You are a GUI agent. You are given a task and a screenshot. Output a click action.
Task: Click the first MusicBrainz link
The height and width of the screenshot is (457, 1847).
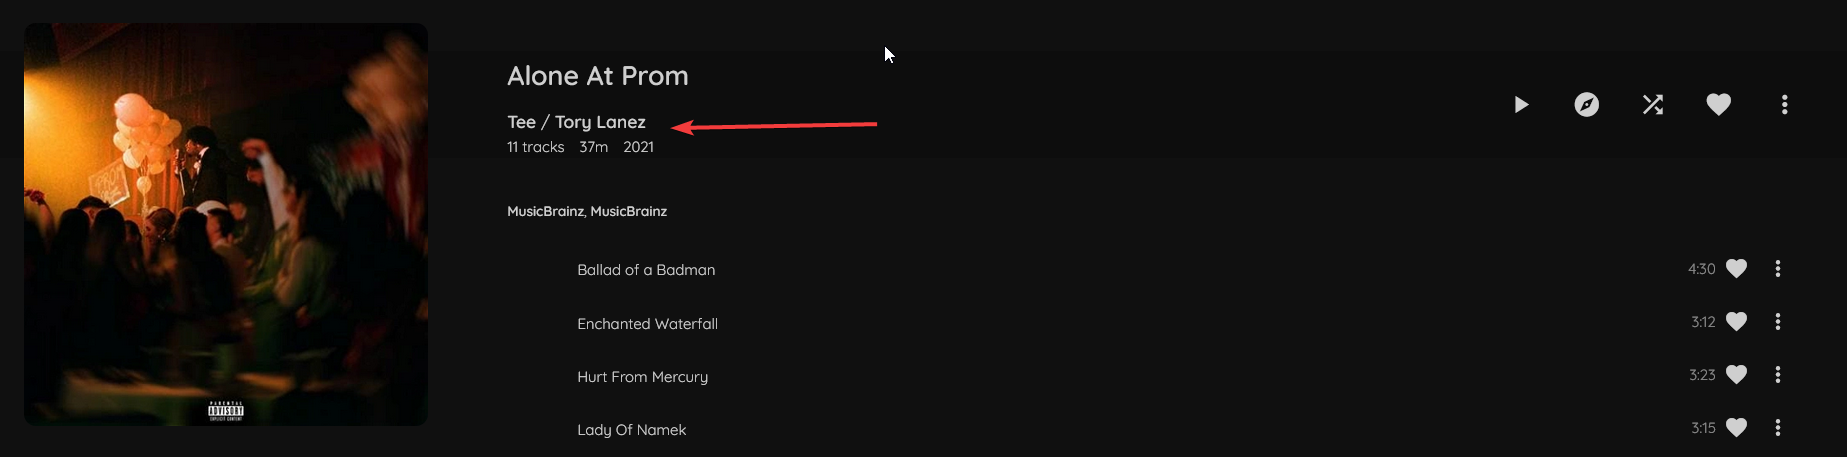point(545,211)
